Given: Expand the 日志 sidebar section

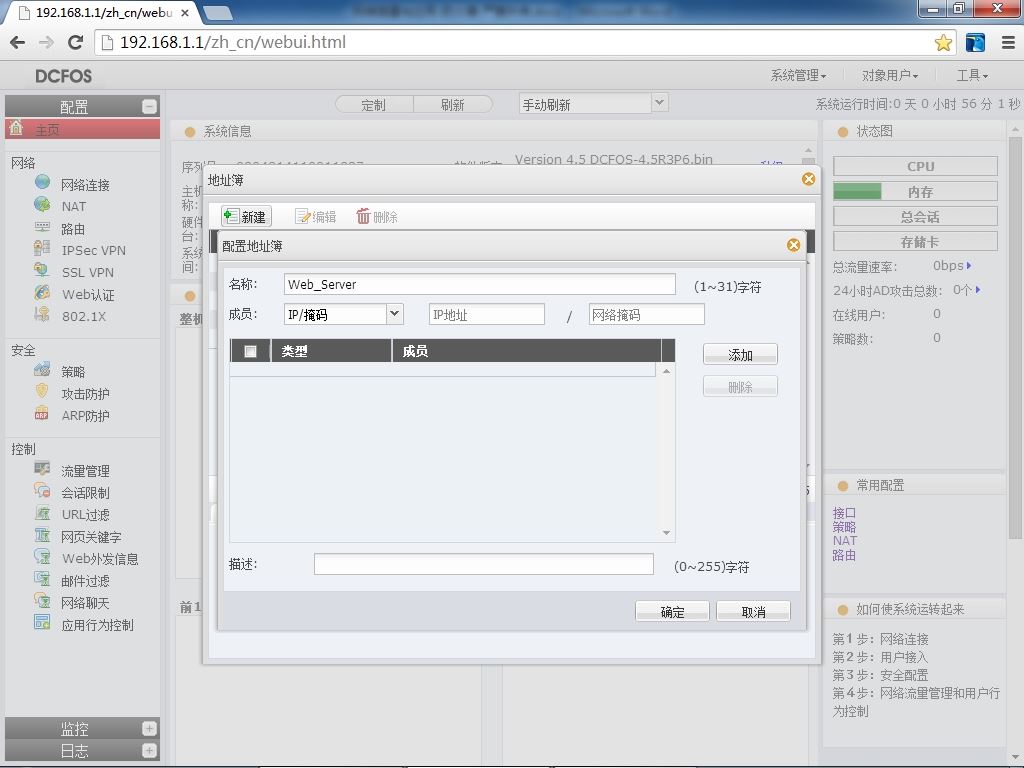Looking at the screenshot, I should pyautogui.click(x=149, y=750).
